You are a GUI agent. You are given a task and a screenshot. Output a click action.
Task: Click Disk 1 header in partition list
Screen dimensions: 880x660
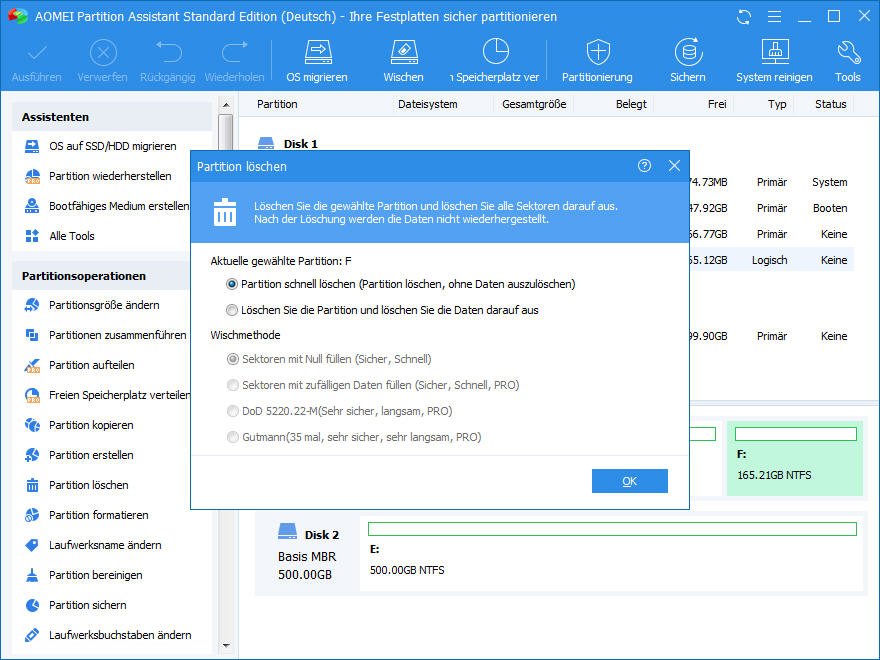click(287, 144)
